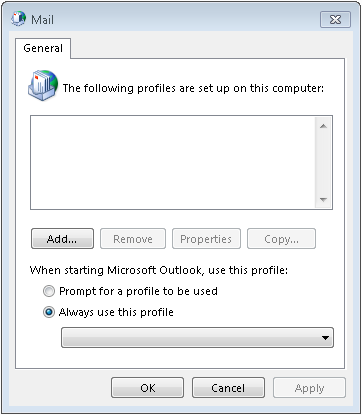This screenshot has height=415, width=362.
Task: Click the Mail window title text
Action: 42,20
